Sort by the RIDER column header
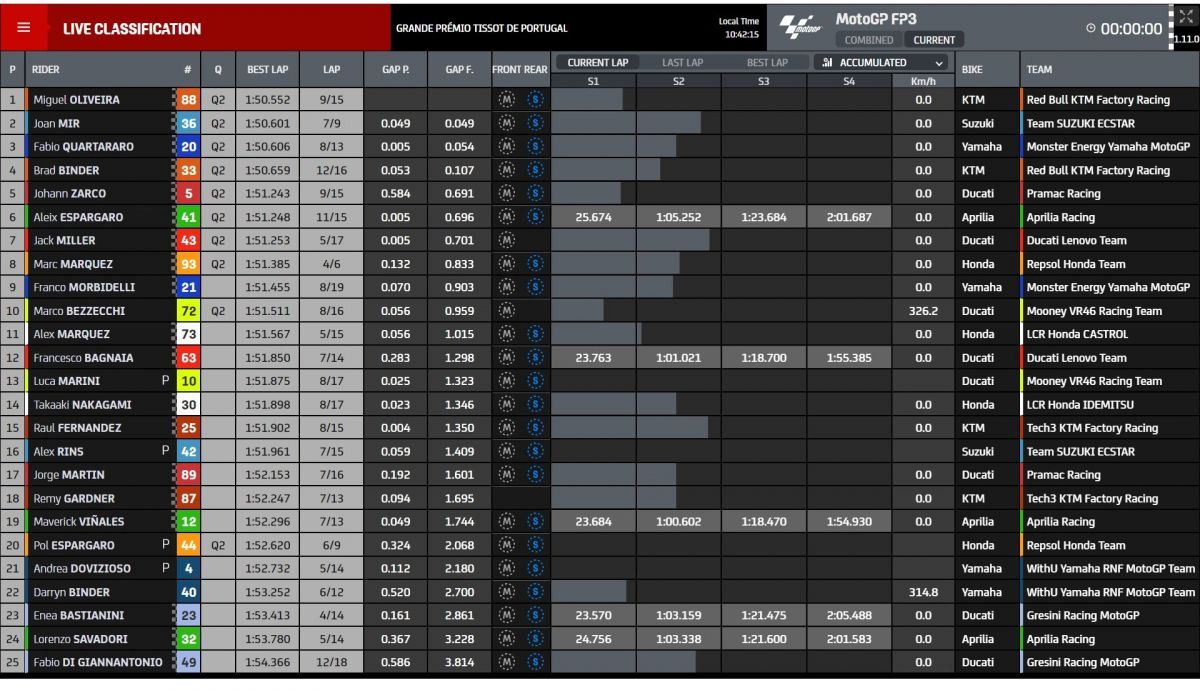The image size is (1200, 690). 46,70
